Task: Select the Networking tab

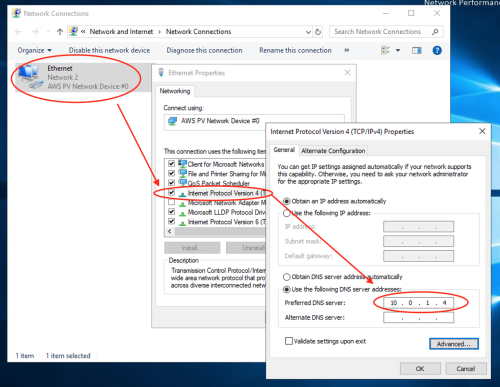Action: [x=175, y=91]
